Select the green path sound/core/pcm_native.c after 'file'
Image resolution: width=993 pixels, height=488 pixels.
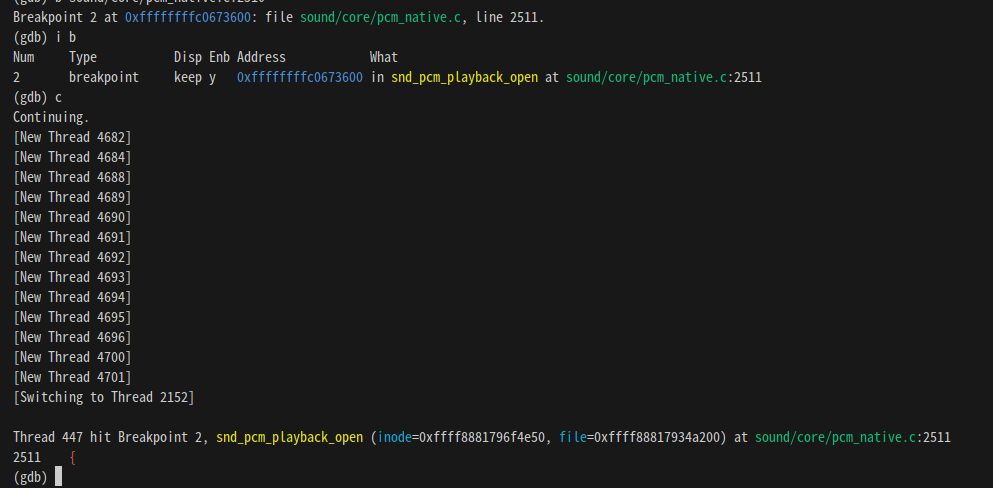[380, 18]
